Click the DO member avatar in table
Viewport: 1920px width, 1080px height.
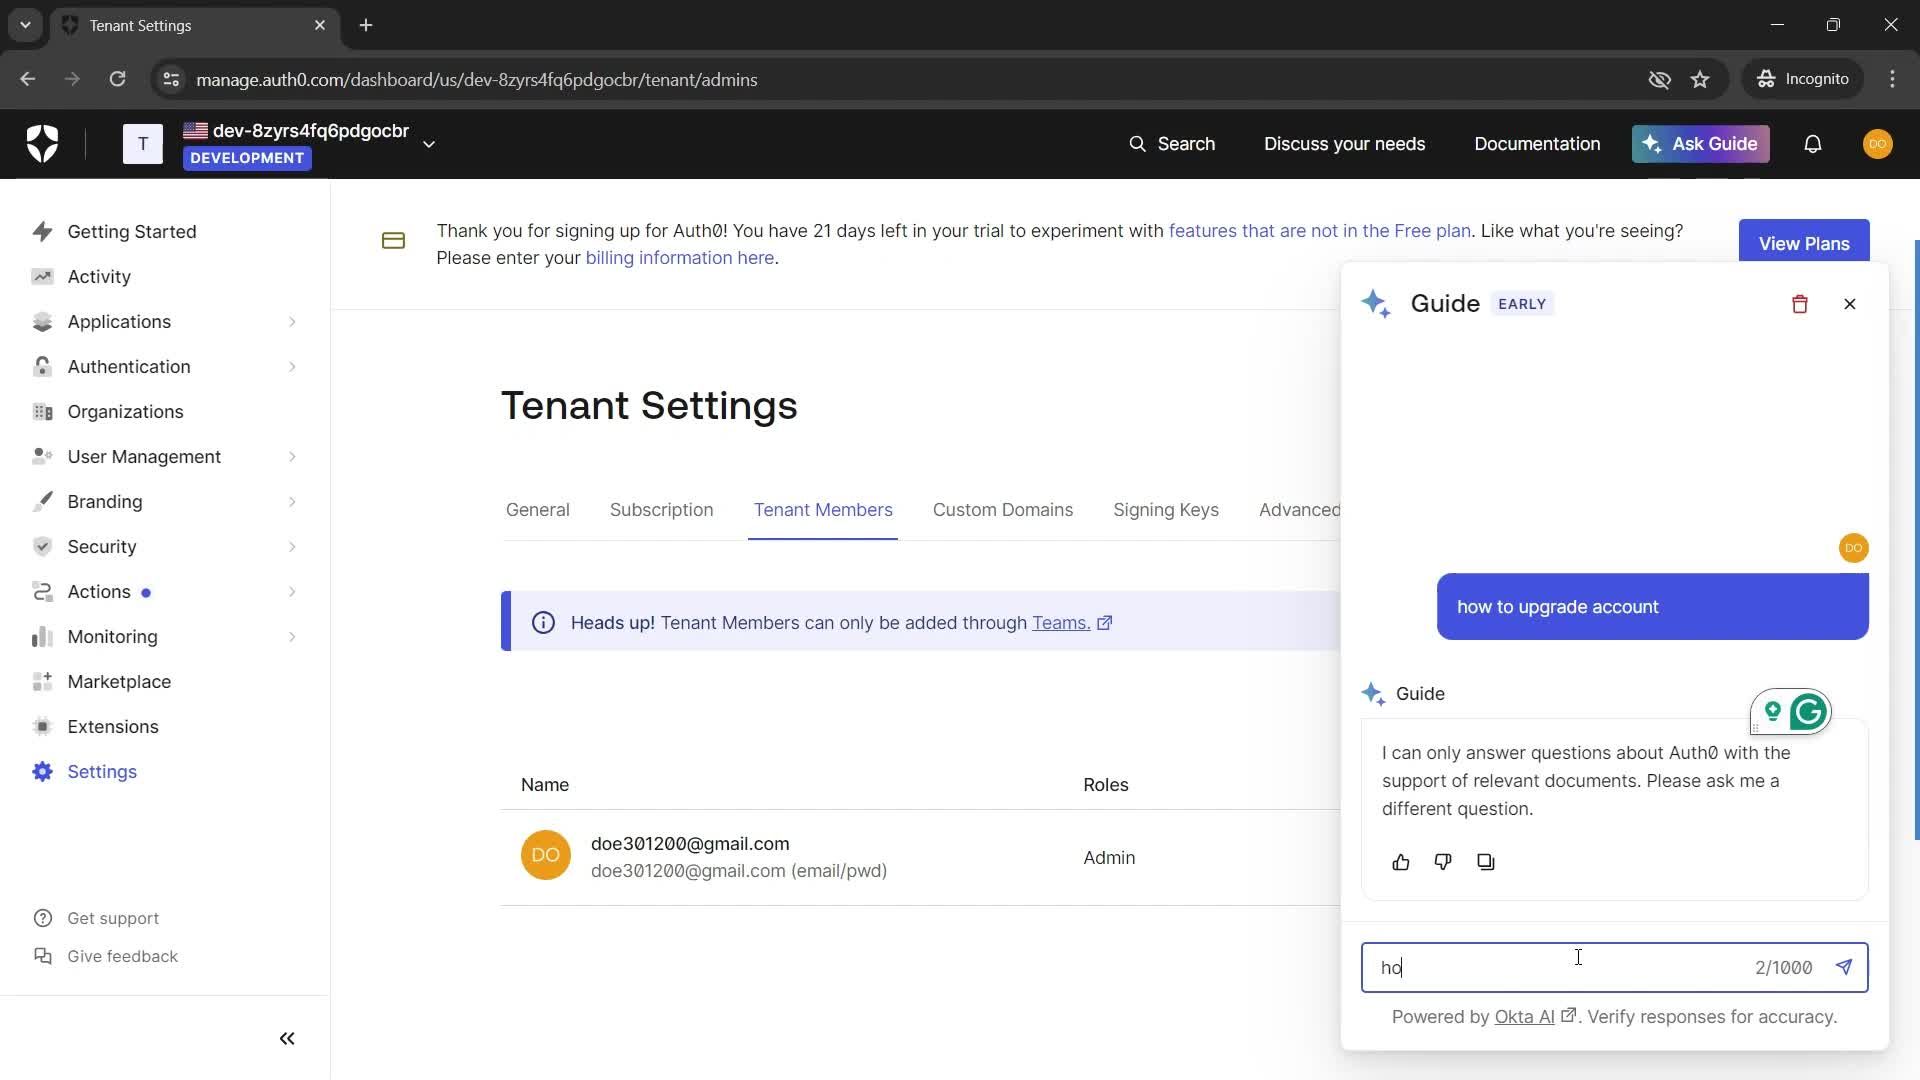[x=545, y=855]
